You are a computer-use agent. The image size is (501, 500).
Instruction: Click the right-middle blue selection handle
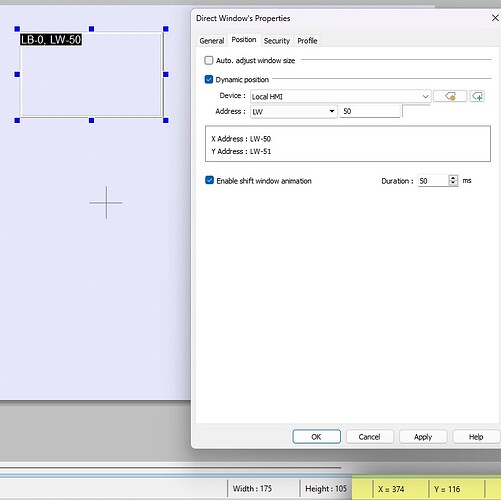point(166,74)
